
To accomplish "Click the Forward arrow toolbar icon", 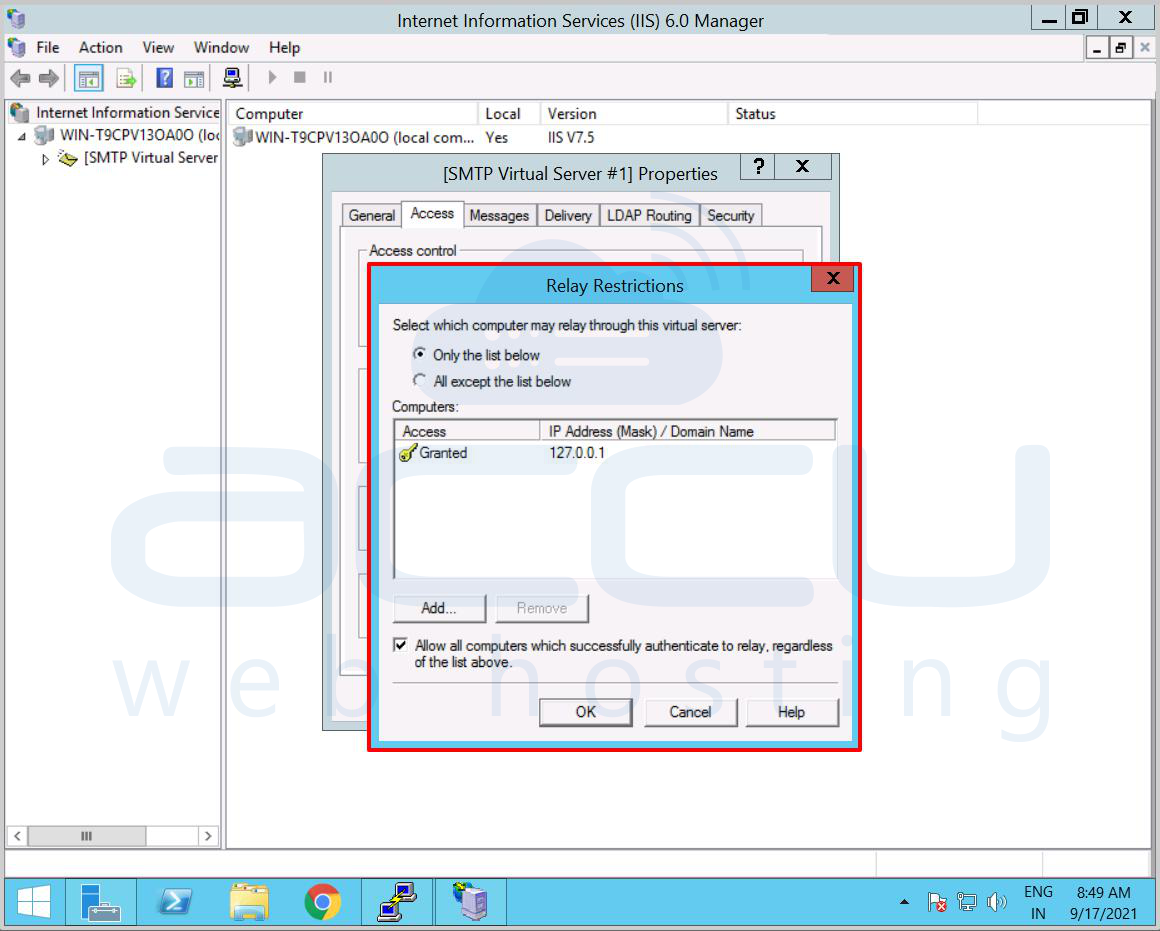I will pos(49,78).
